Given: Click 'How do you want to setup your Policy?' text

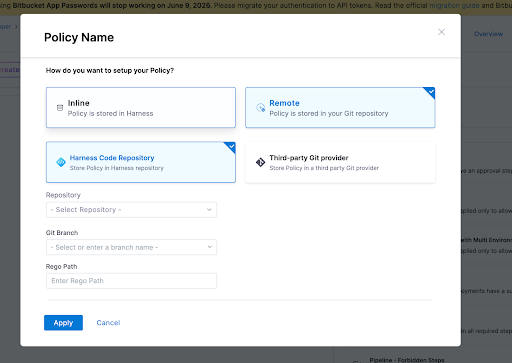Looking at the screenshot, I should (110, 70).
